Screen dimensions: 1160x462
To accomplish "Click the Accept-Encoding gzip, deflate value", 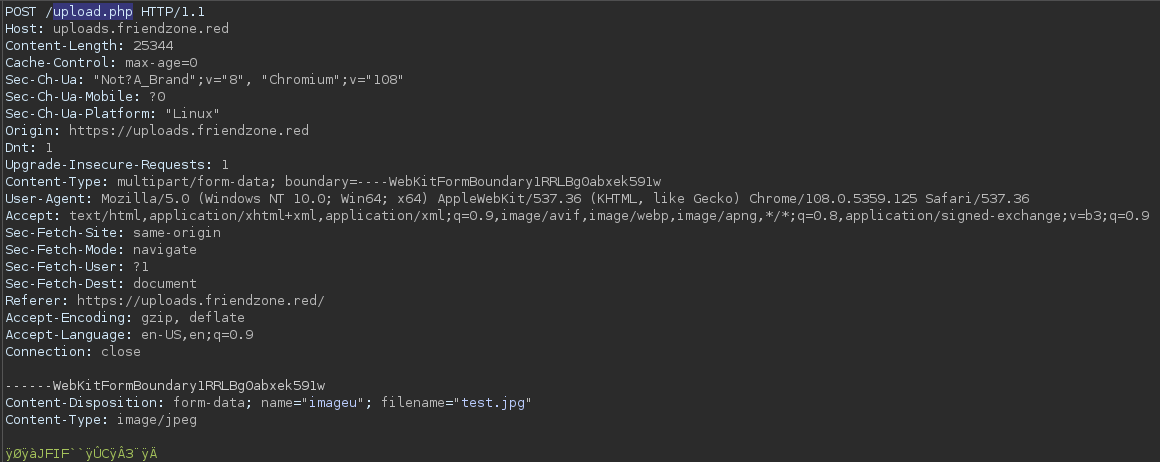I will point(193,318).
